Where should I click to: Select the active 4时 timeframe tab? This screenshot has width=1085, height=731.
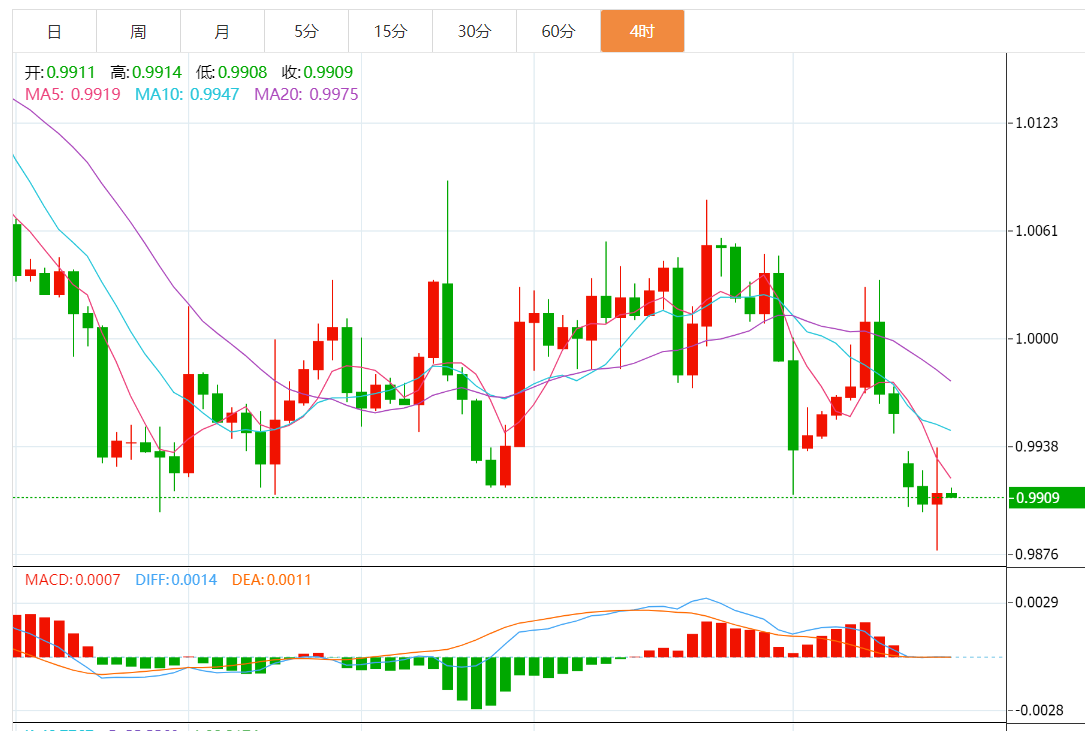(642, 31)
